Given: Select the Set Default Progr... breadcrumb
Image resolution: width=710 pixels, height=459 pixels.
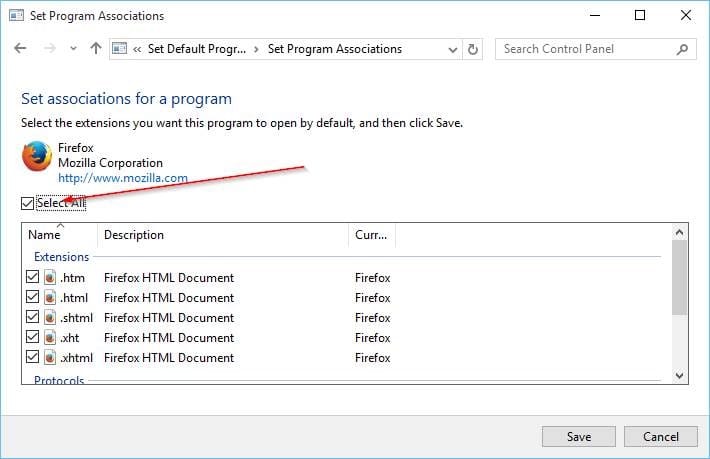Looking at the screenshot, I should (197, 49).
